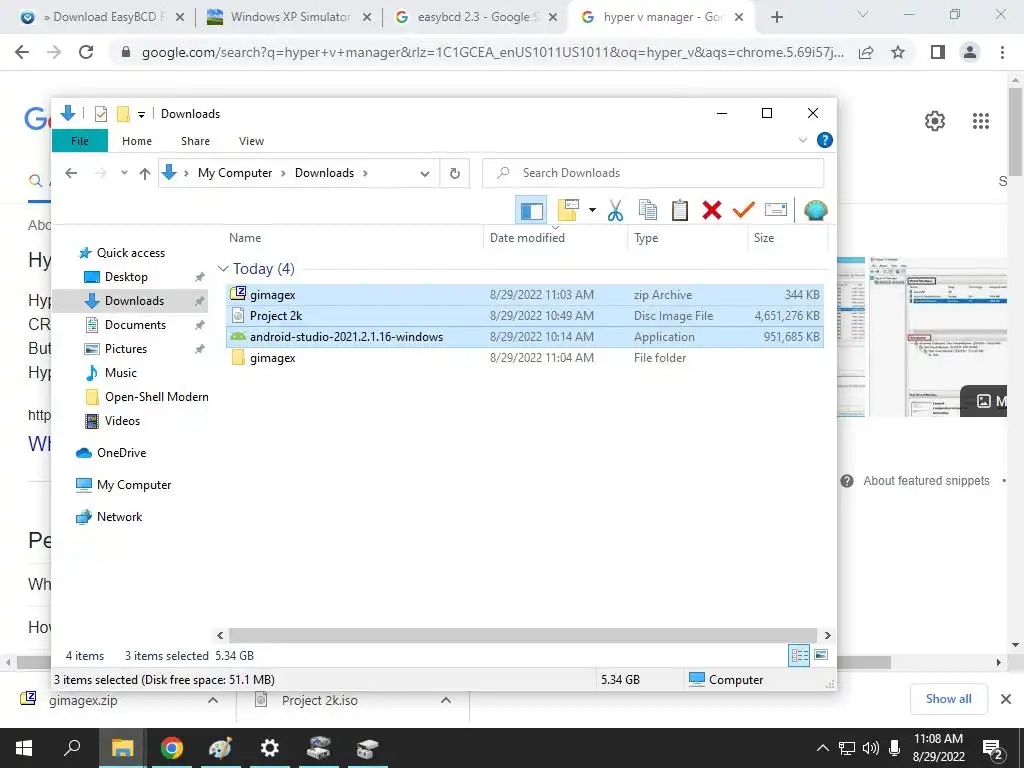
Task: Sort files by Date modified column
Action: (556, 238)
